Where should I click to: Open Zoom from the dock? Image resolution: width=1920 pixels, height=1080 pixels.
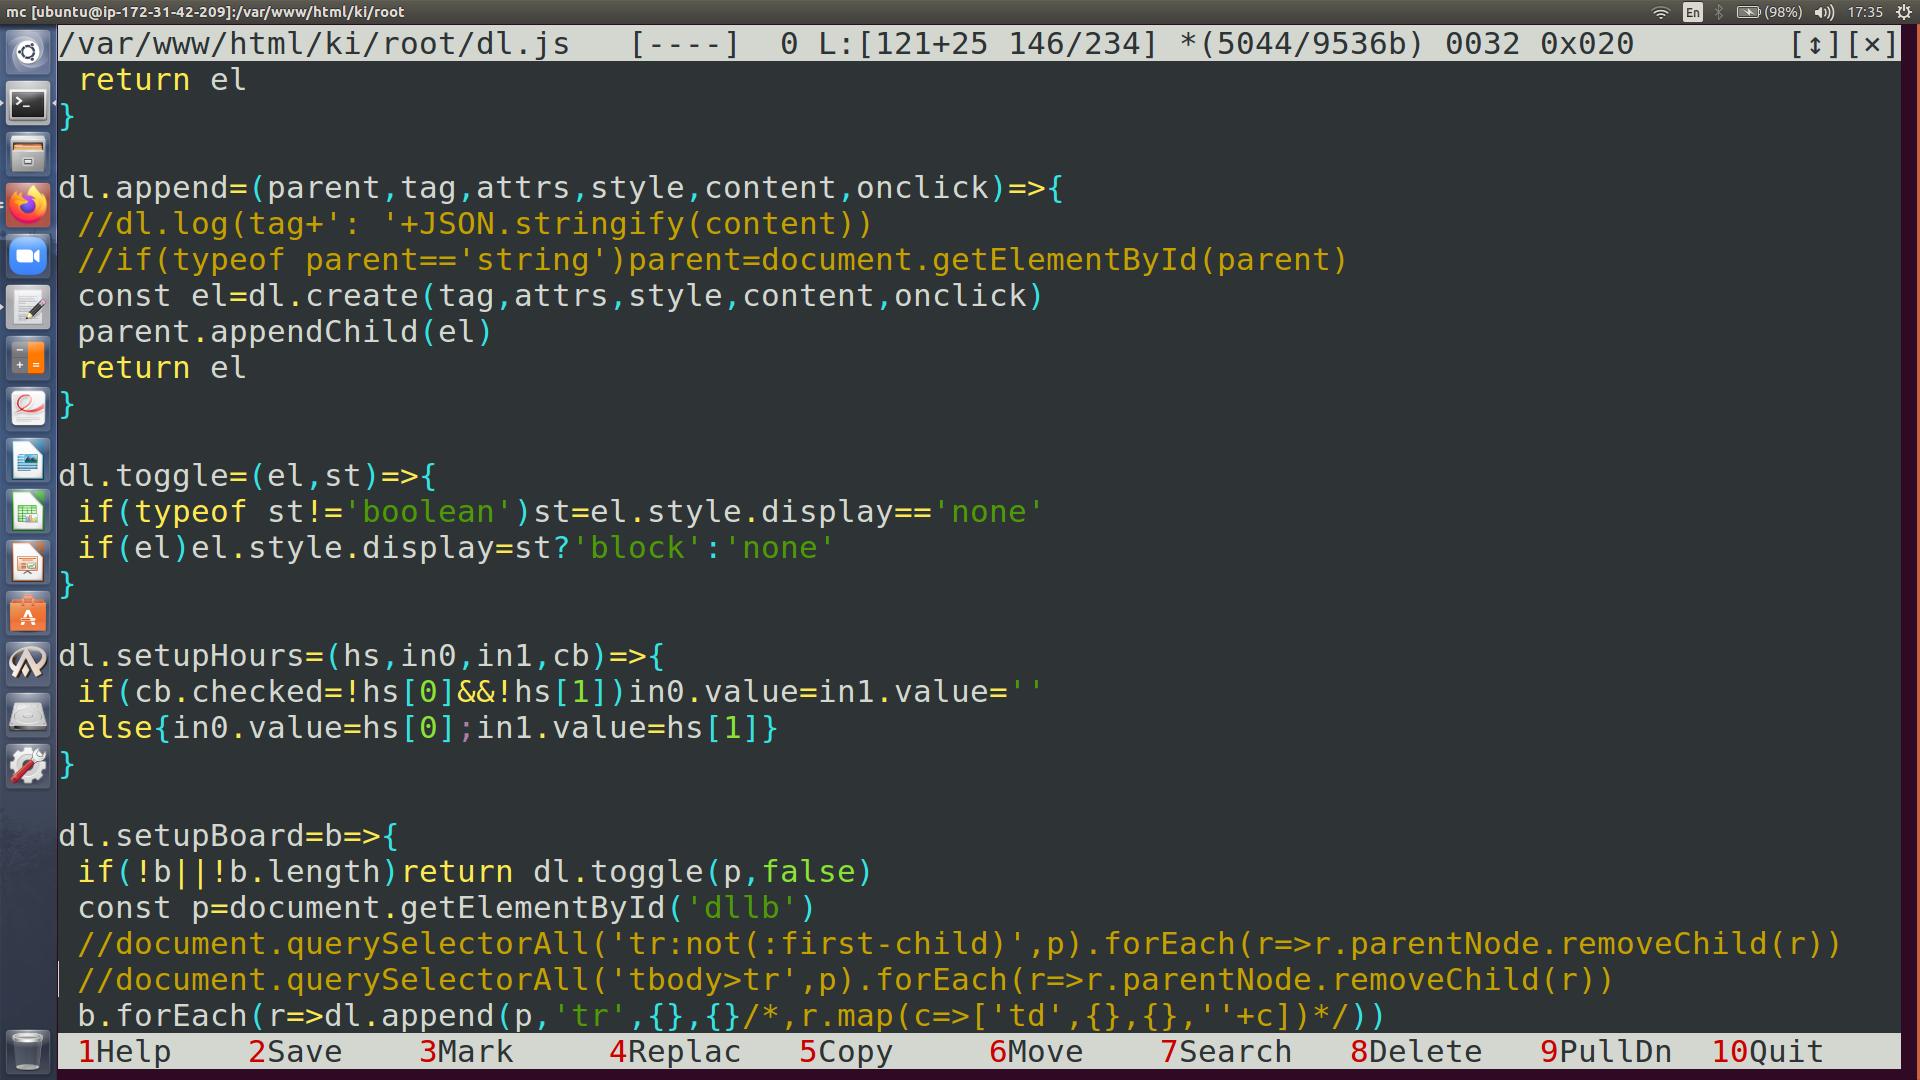click(x=28, y=256)
